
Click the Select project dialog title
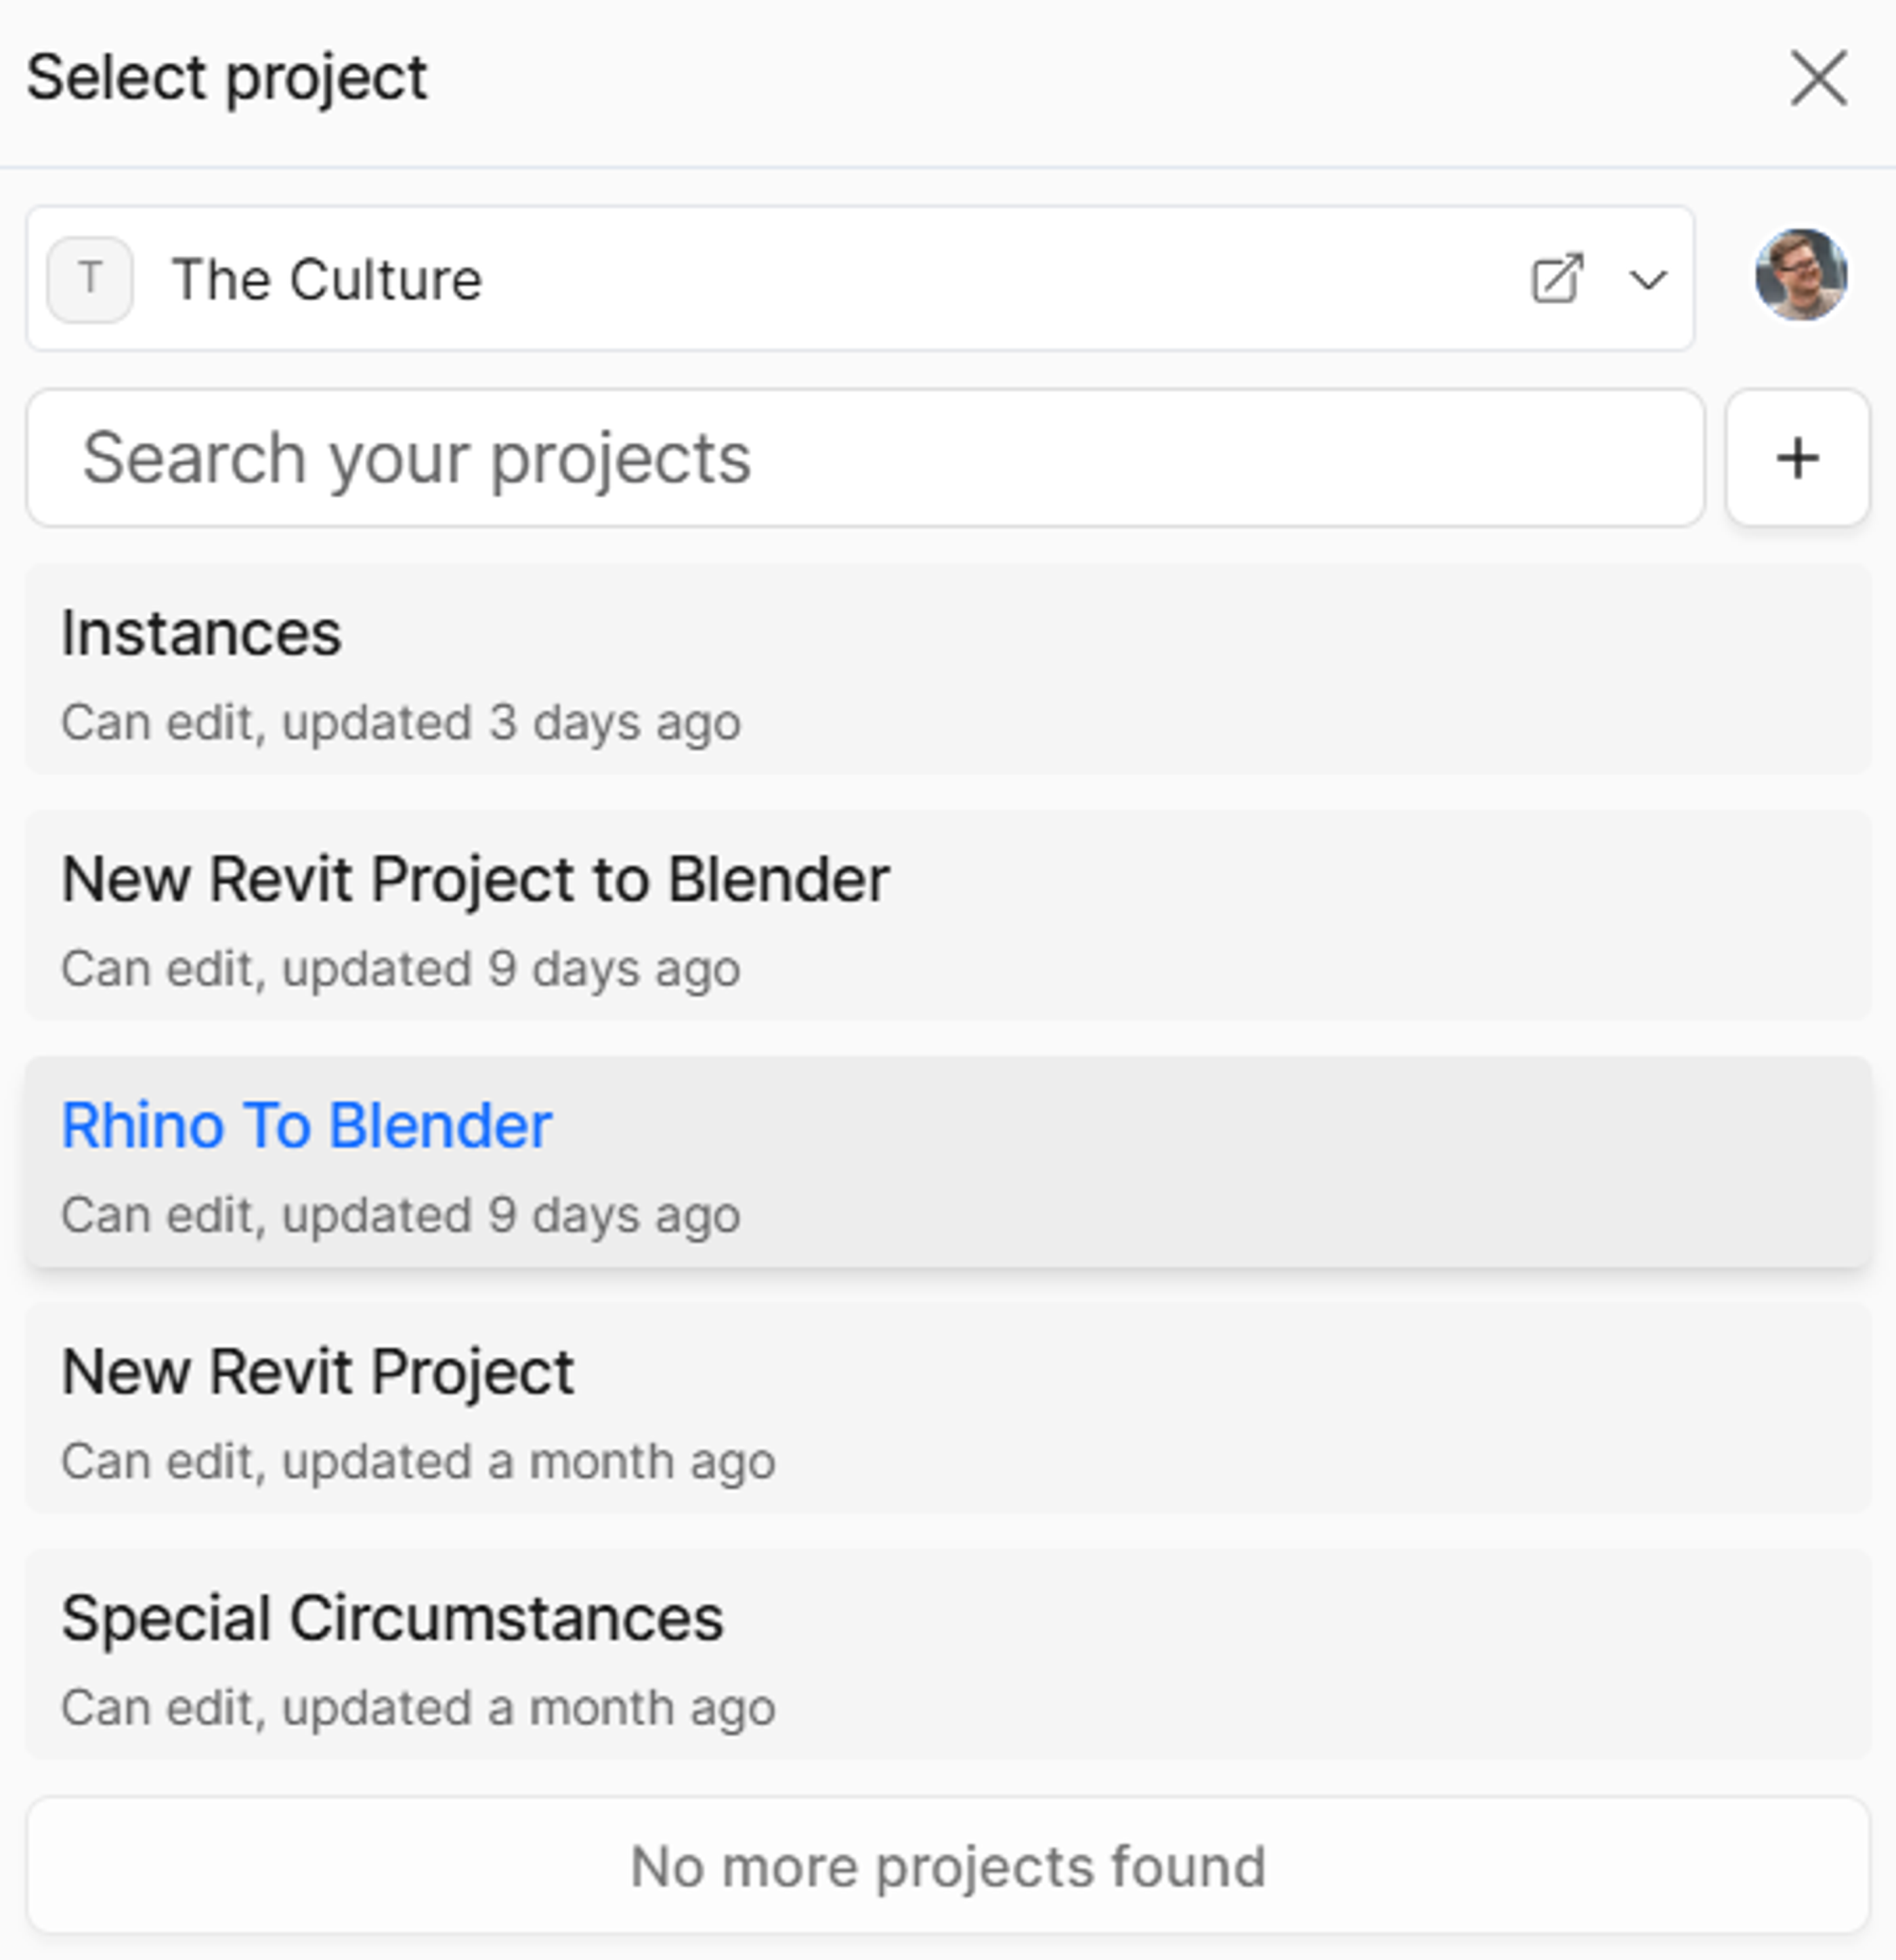pos(227,78)
